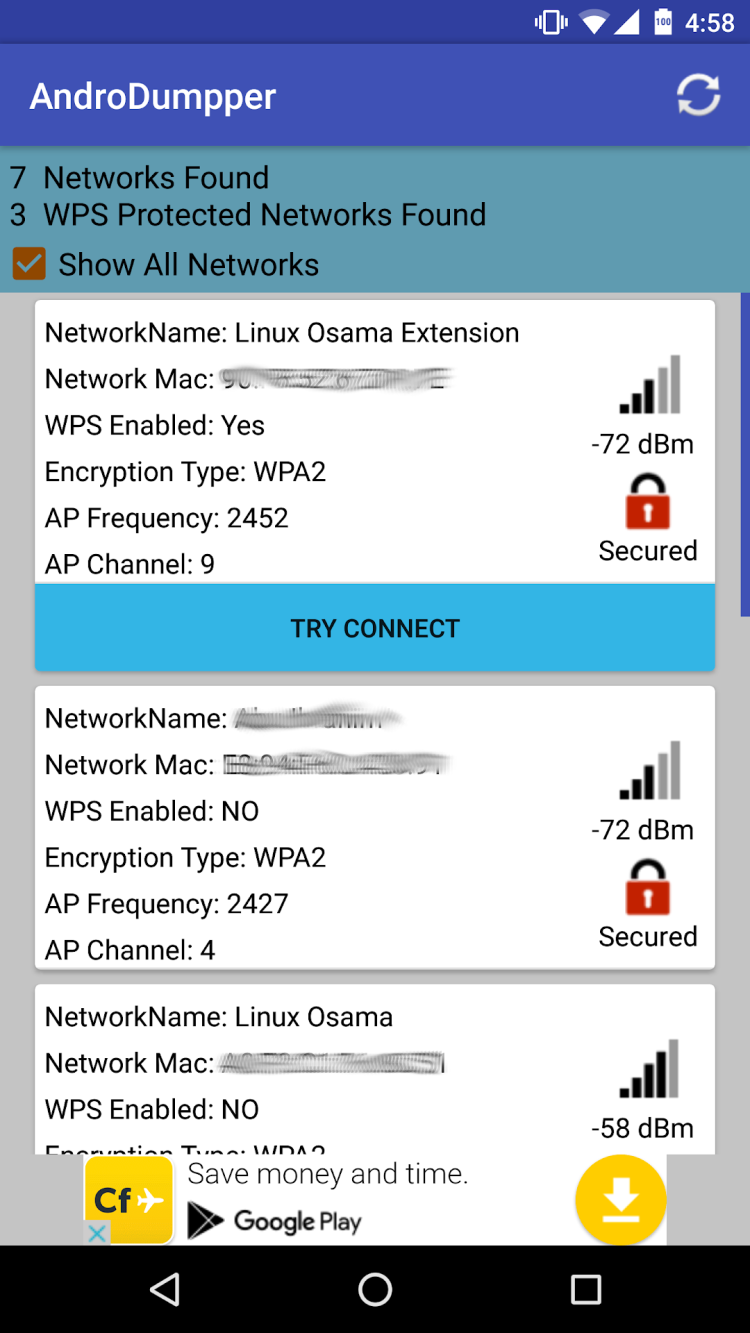Image resolution: width=750 pixels, height=1333 pixels.
Task: Tap the Android back navigation button
Action: 165,1289
